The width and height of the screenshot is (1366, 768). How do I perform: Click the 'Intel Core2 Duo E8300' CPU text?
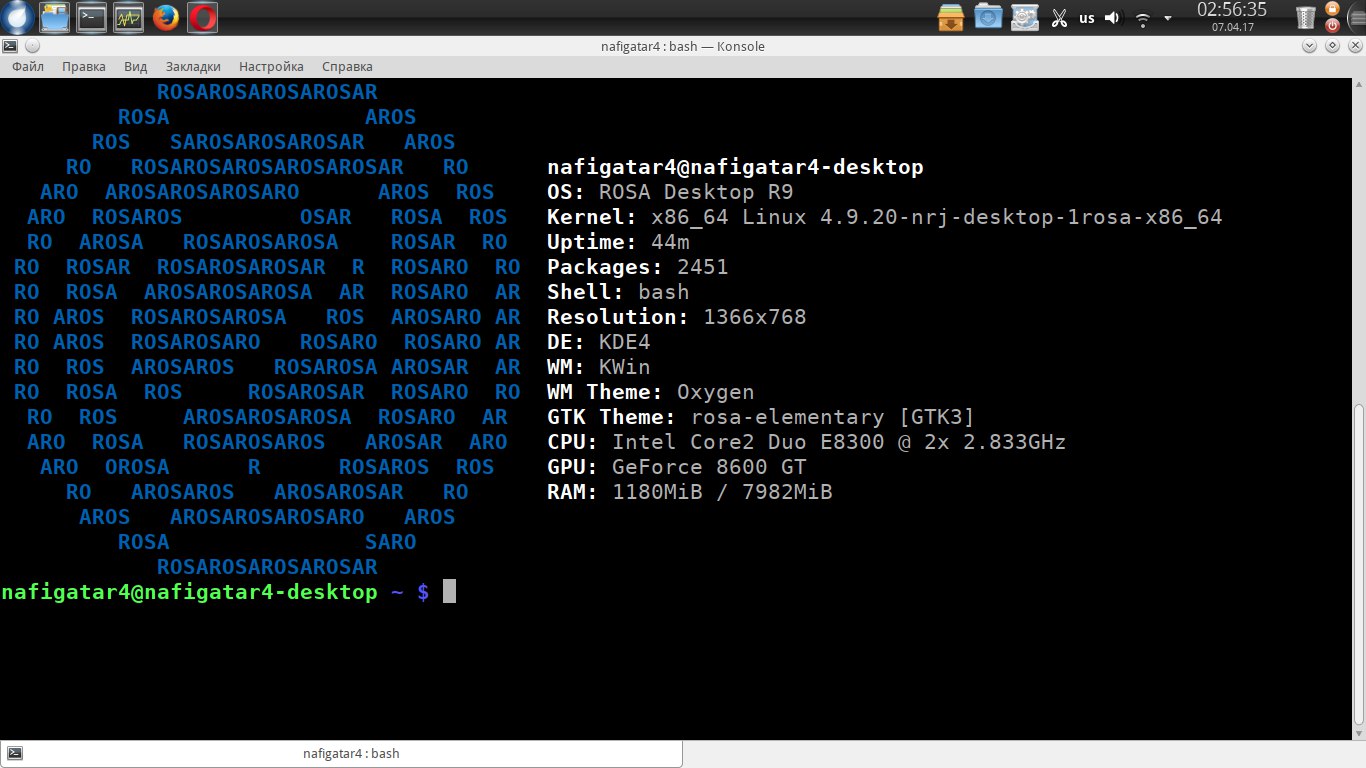748,442
